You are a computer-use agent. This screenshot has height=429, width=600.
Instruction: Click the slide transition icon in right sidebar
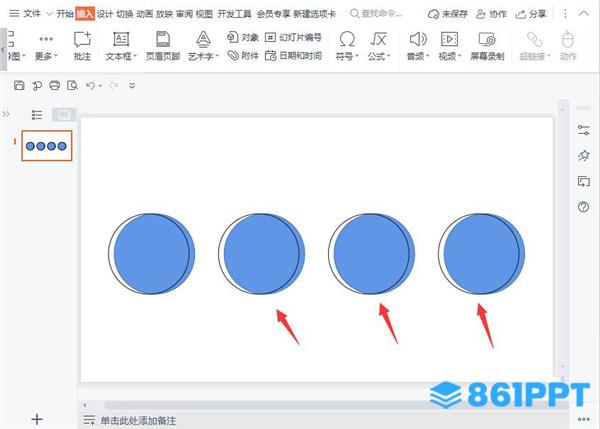click(x=584, y=181)
